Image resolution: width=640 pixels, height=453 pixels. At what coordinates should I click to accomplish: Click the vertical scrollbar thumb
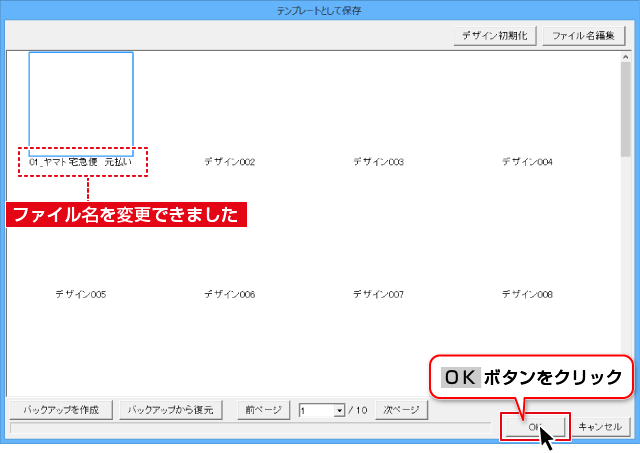626,109
